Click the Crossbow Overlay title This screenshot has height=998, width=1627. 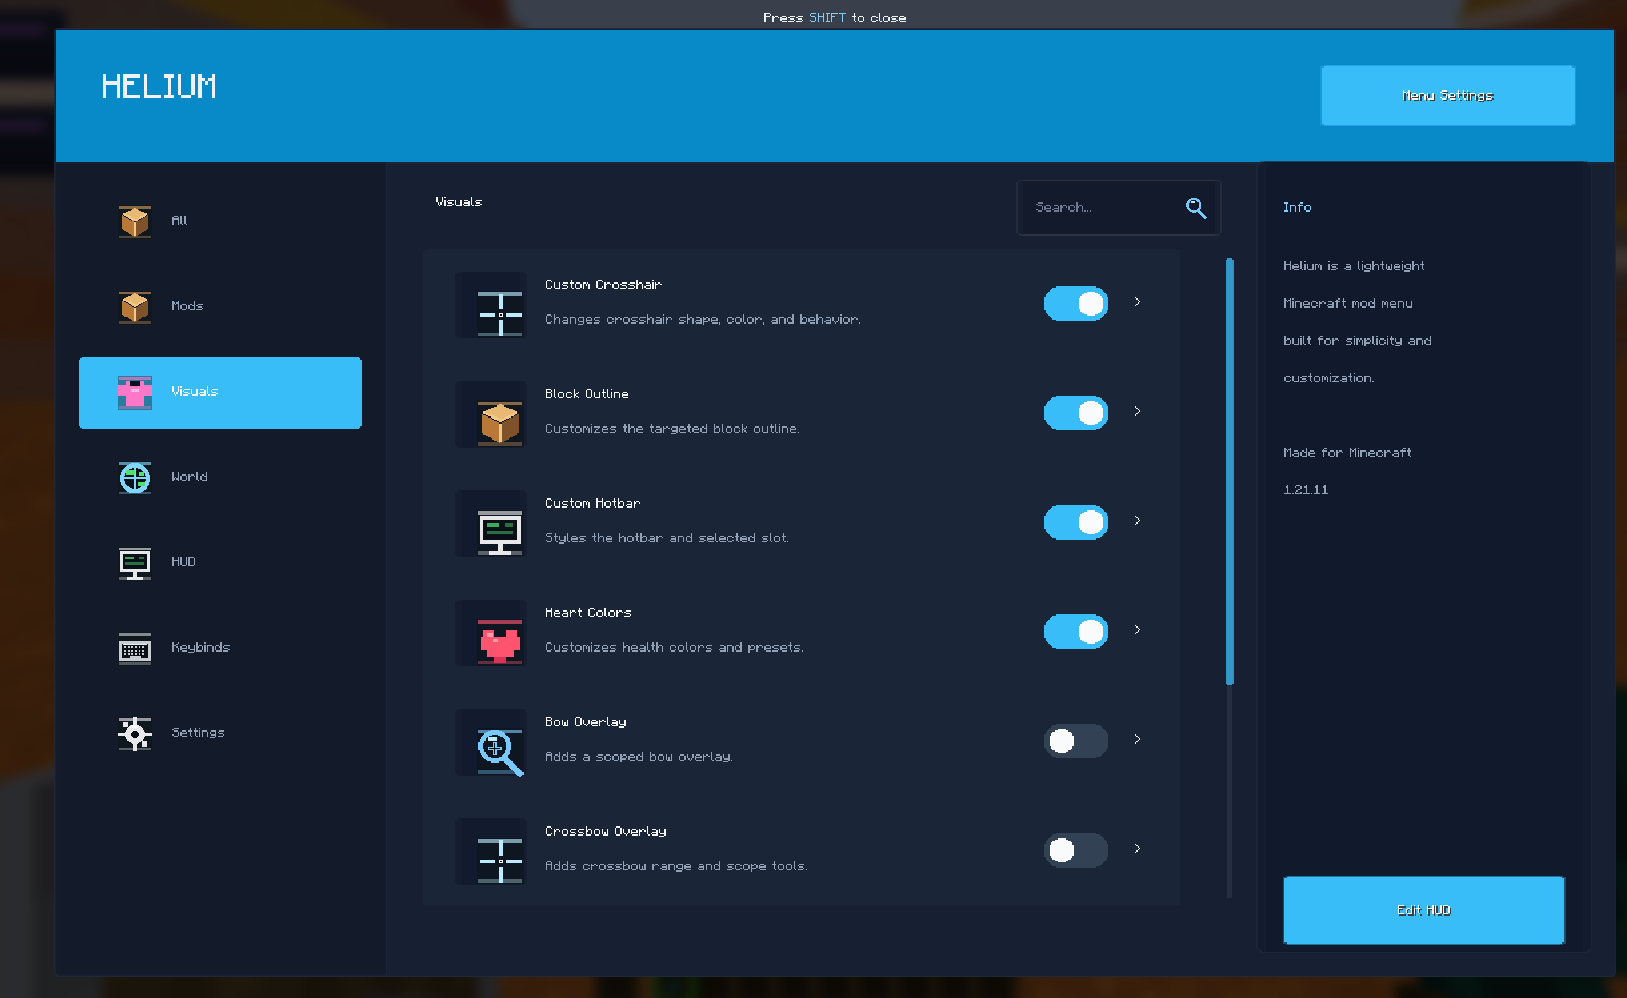point(606,831)
